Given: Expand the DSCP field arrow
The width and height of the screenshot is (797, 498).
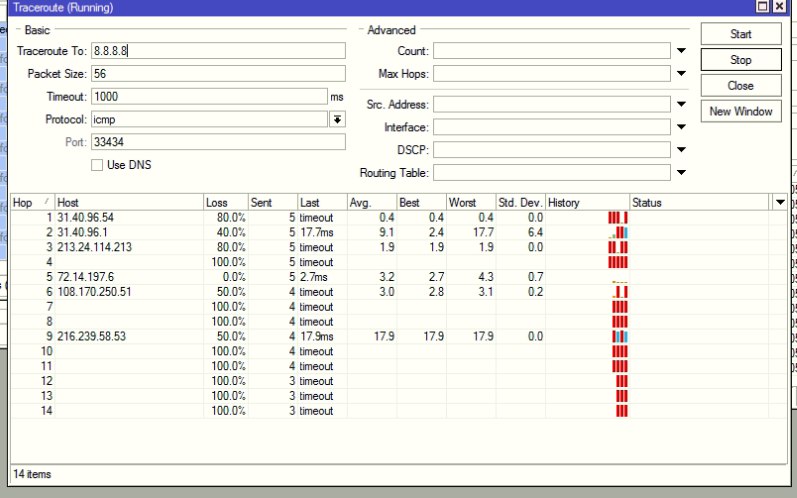Looking at the screenshot, I should 681,150.
